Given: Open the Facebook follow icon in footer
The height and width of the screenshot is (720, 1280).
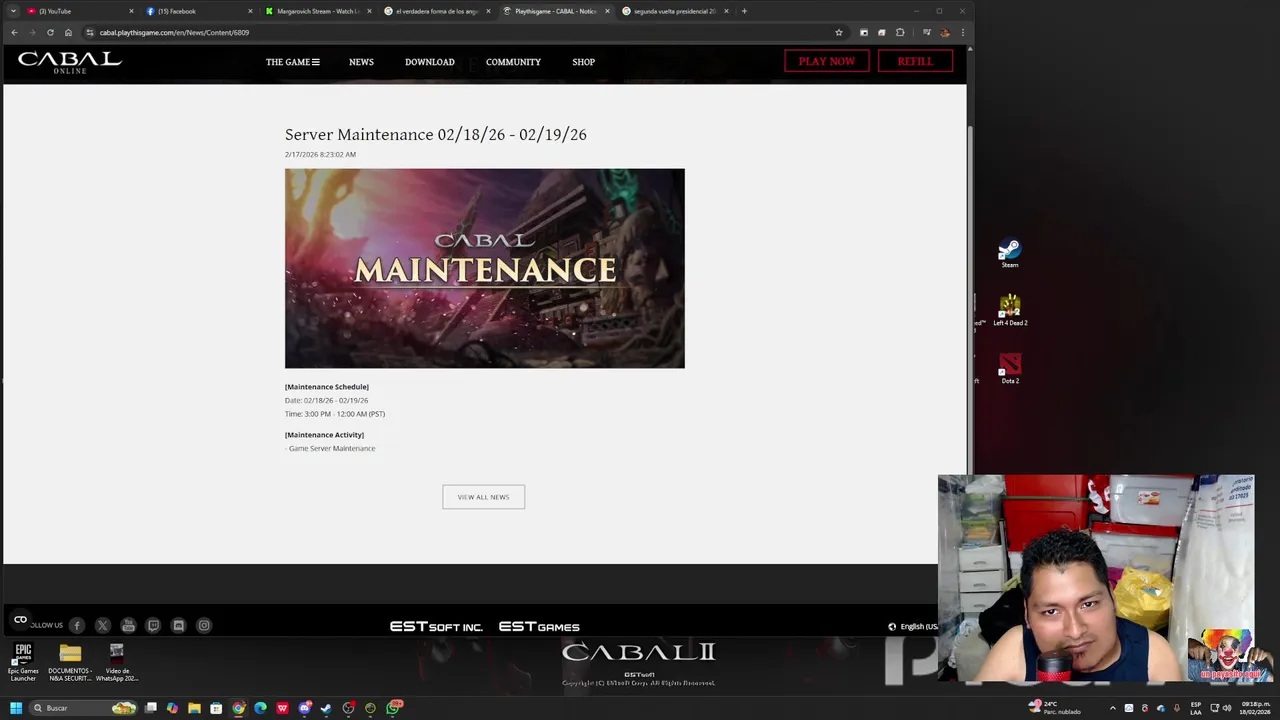Looking at the screenshot, I should tap(77, 625).
